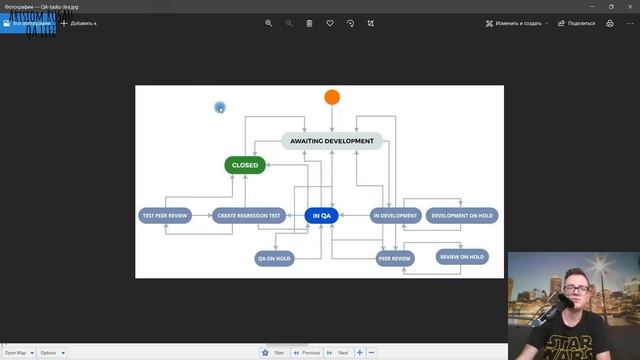Image resolution: width=640 pixels, height=360 pixels.
Task: Add photo to favorites with heart icon
Action: 330,23
